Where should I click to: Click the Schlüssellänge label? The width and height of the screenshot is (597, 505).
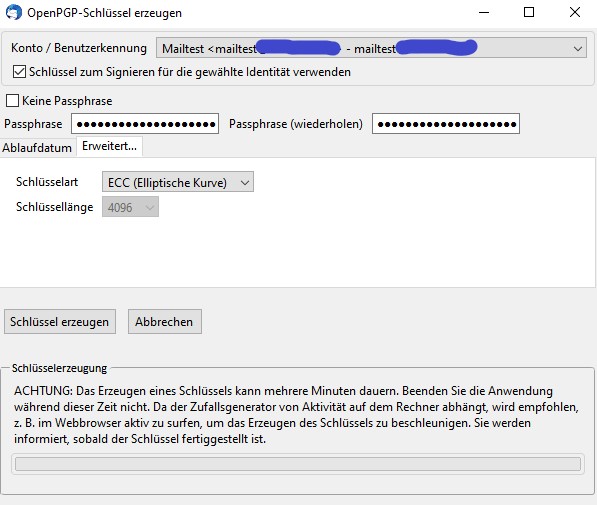tap(54, 207)
